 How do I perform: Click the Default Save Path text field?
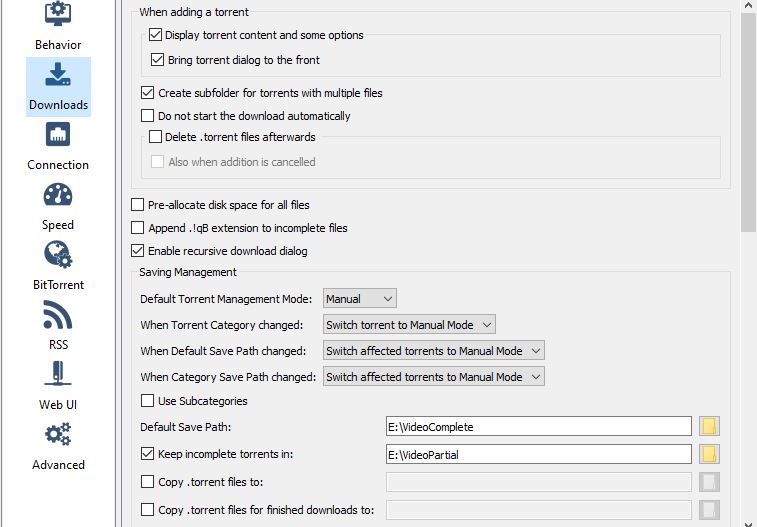[x=539, y=427]
